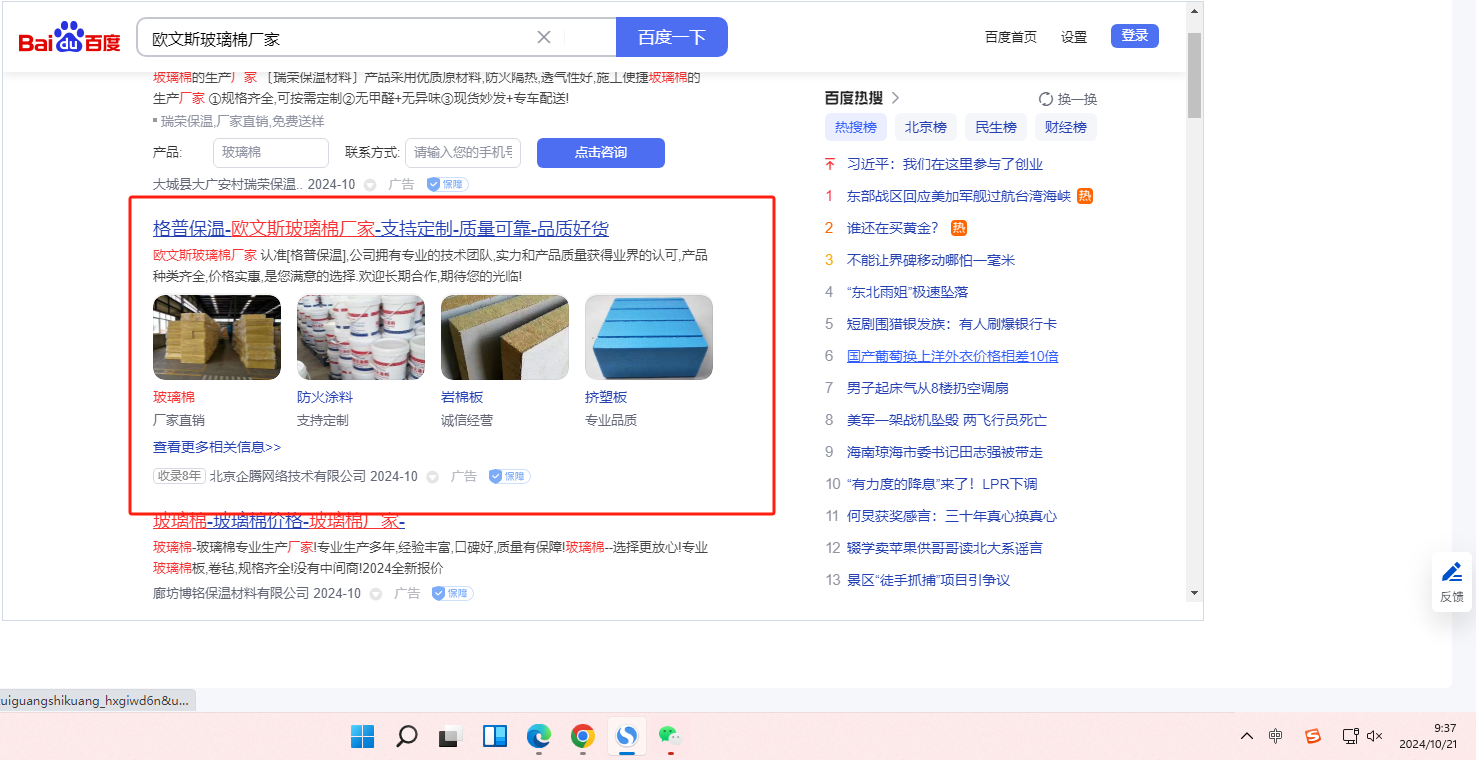The image size is (1476, 760).
Task: Open 百度首页 link
Action: click(1011, 37)
